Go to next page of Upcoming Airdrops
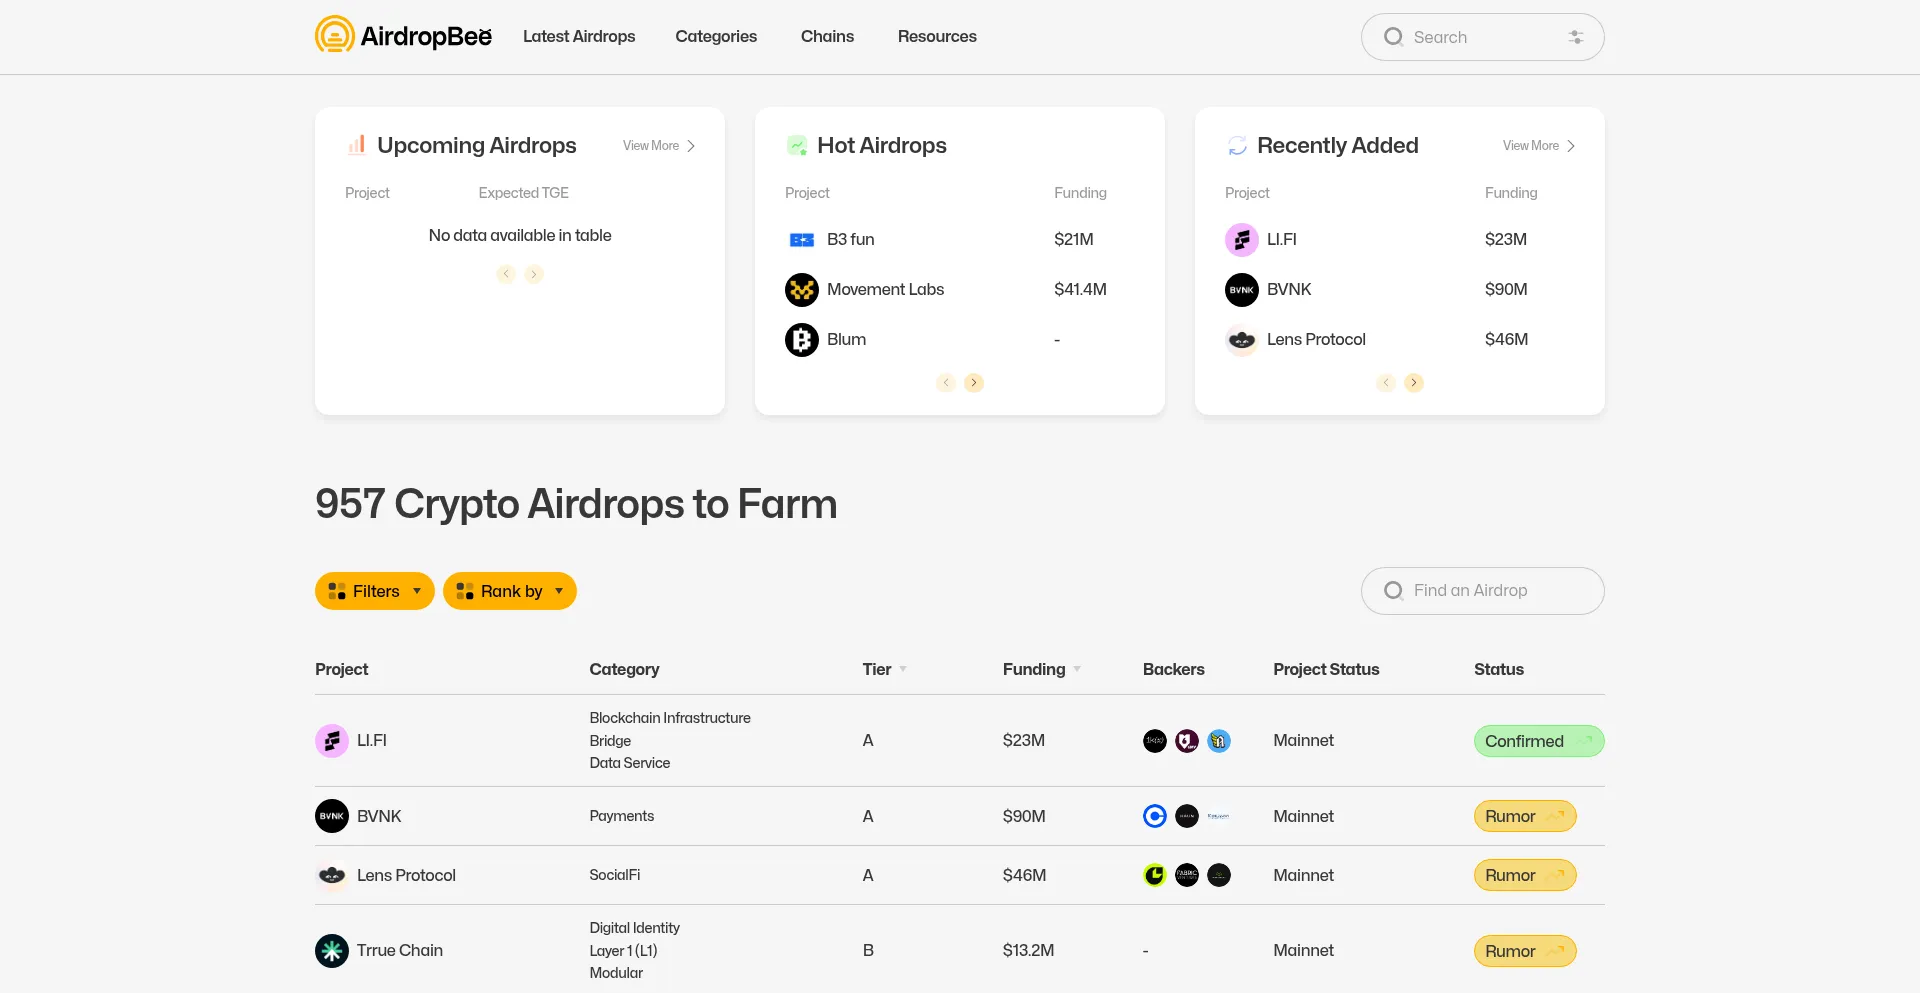The height and width of the screenshot is (993, 1920). 534,274
